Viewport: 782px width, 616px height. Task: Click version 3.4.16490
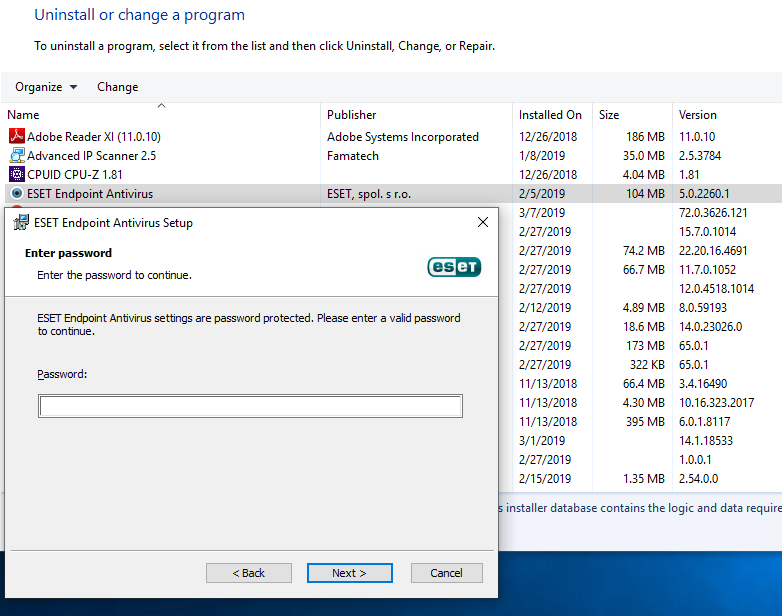tap(703, 384)
